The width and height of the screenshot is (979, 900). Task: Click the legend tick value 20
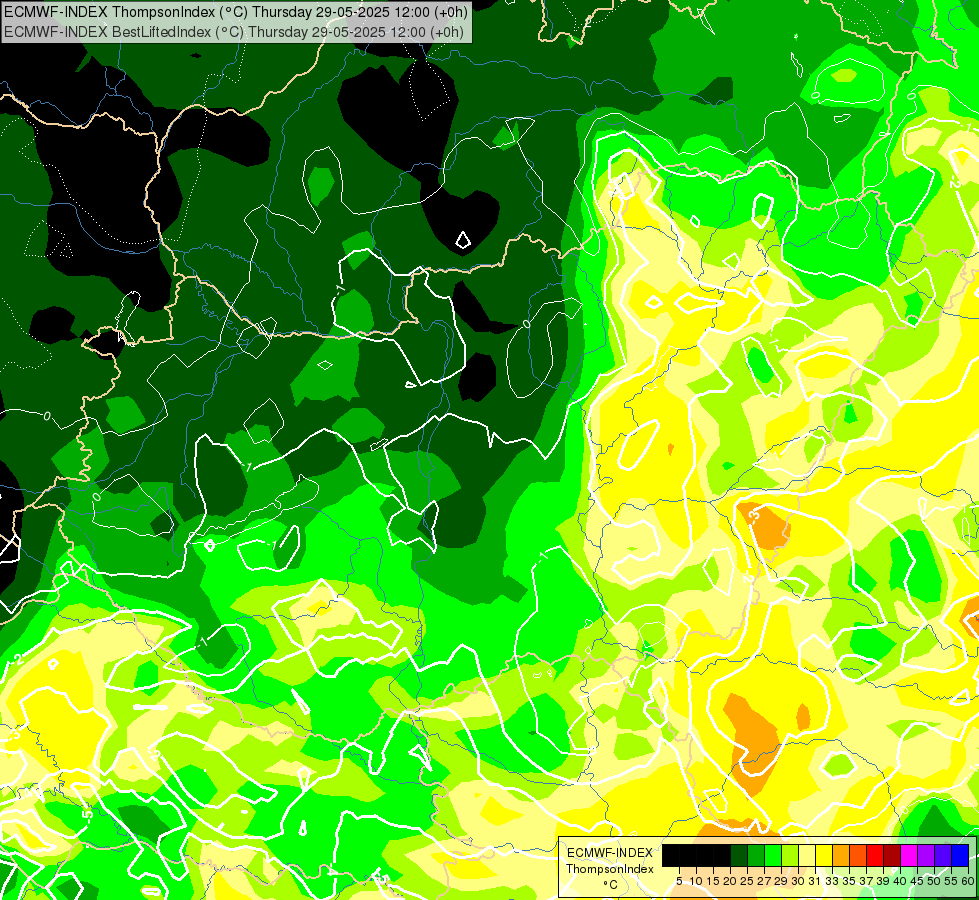[731, 881]
